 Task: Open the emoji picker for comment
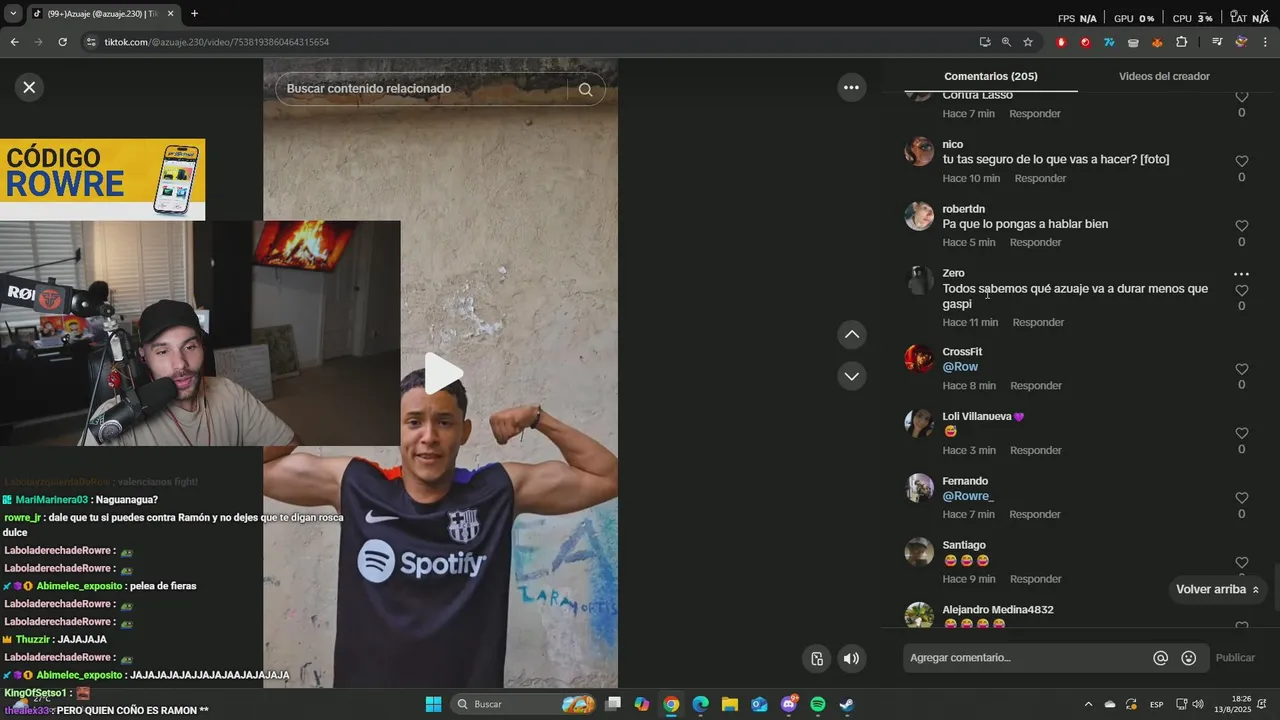click(x=1188, y=658)
